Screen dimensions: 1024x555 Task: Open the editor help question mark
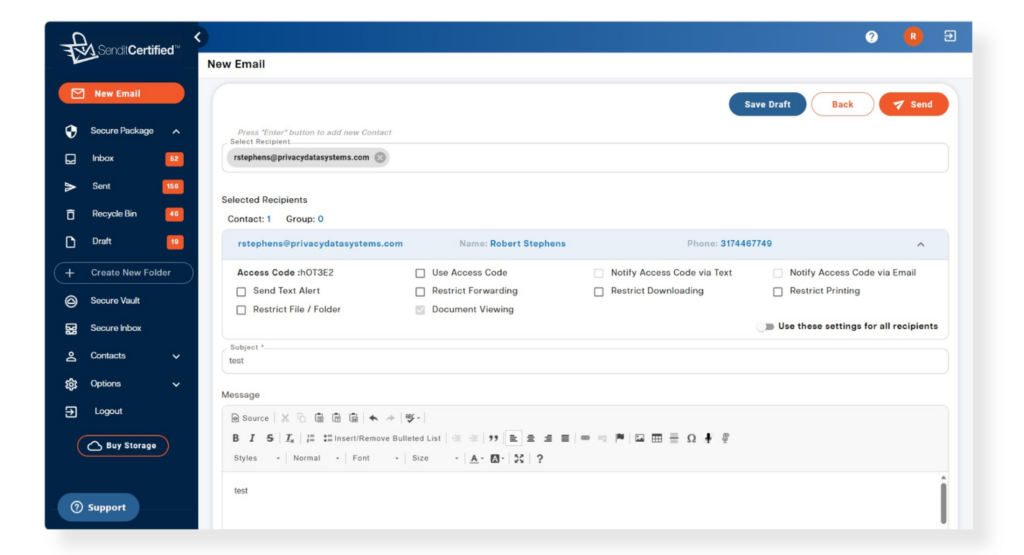click(539, 458)
